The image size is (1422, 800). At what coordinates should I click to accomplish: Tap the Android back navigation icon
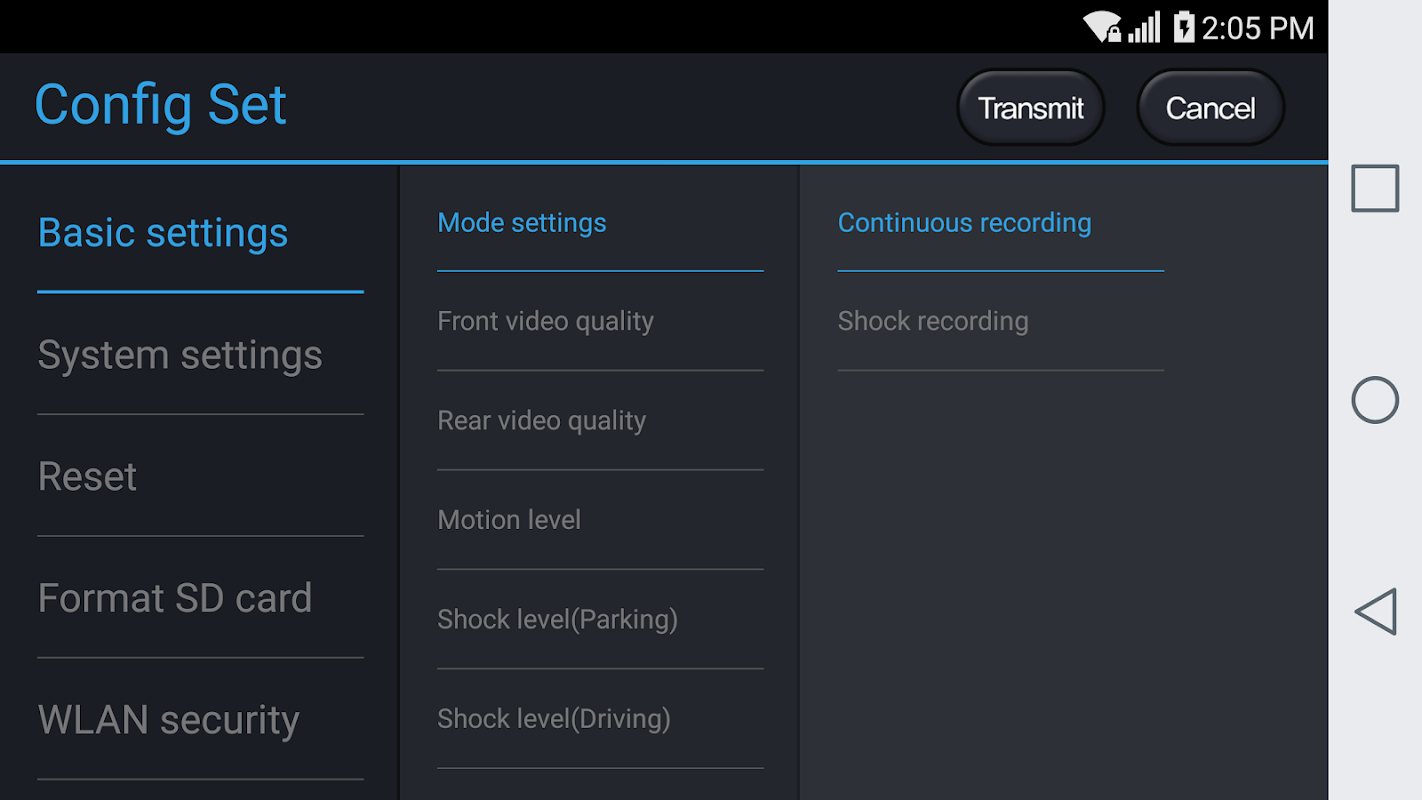point(1375,611)
